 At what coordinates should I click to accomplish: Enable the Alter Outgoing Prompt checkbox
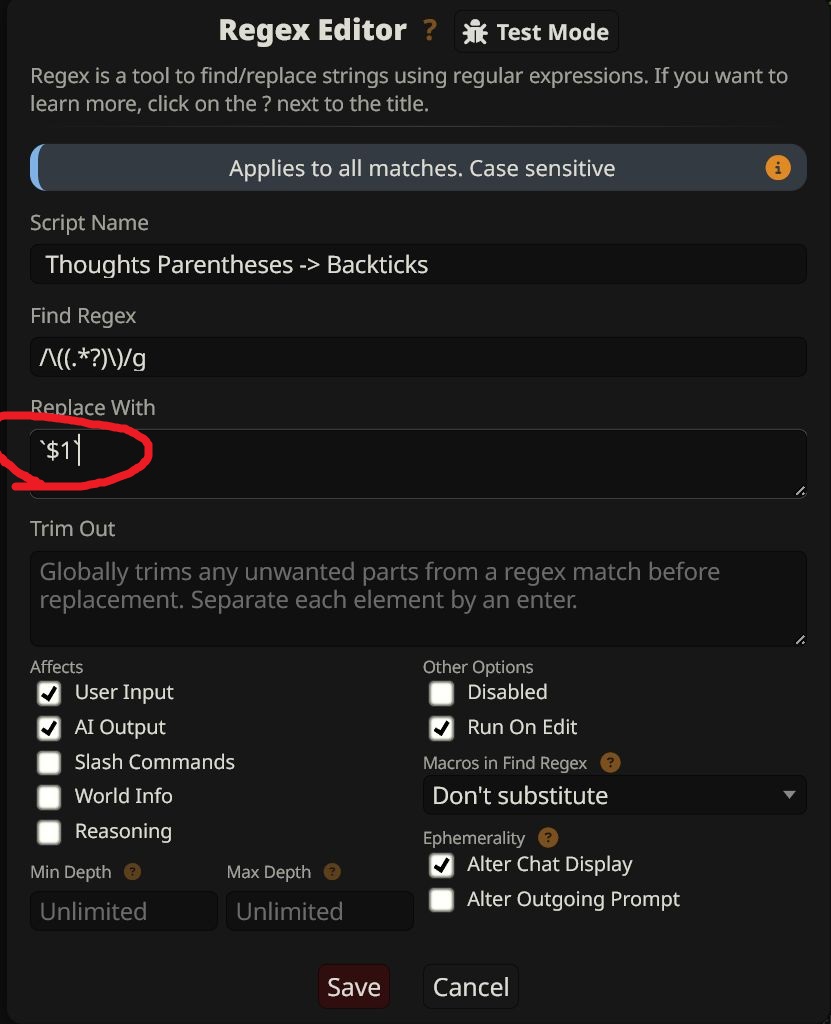pyautogui.click(x=441, y=900)
